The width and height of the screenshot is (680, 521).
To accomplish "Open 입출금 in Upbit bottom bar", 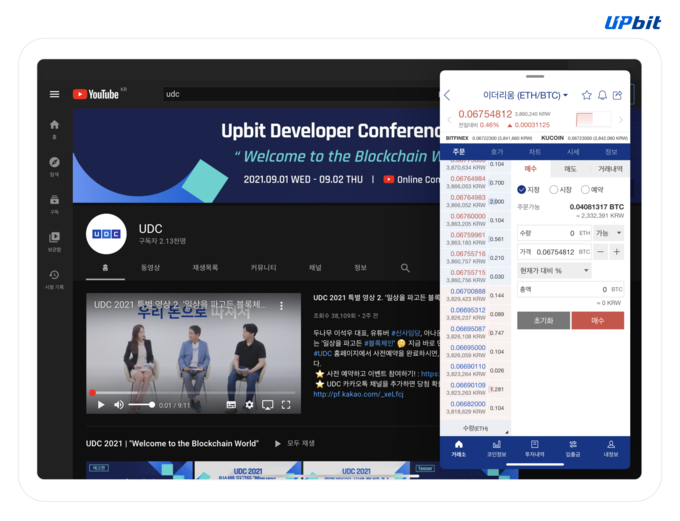I will pyautogui.click(x=573, y=449).
